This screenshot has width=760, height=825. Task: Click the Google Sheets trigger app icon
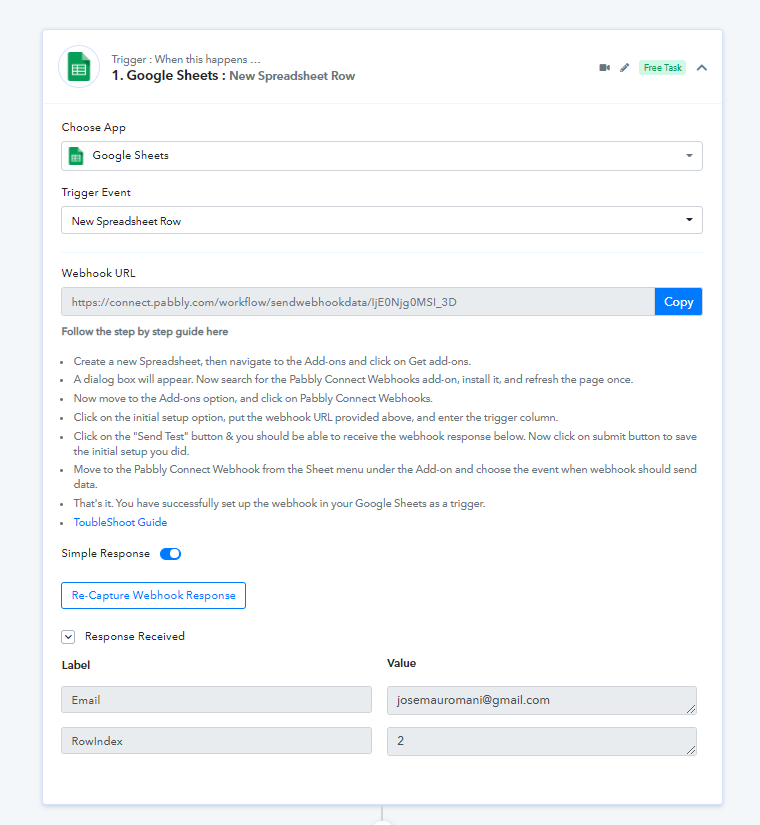[79, 67]
